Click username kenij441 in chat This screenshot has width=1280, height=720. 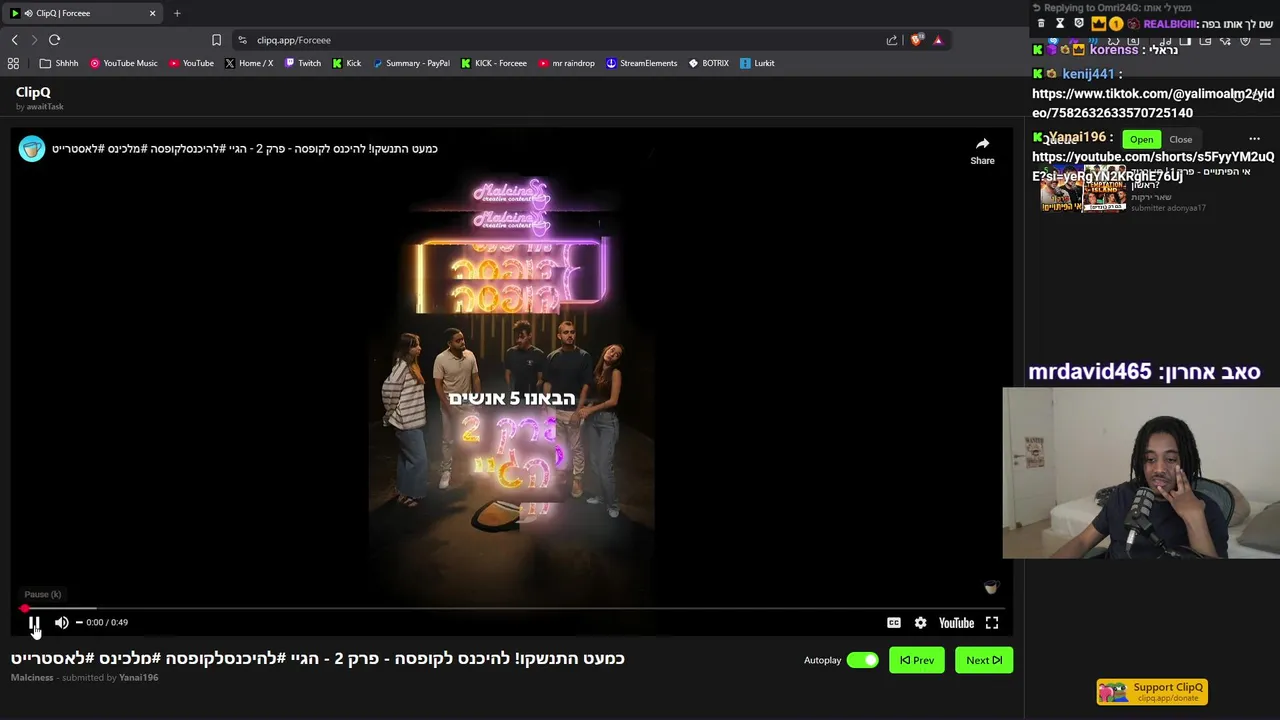pos(1088,74)
